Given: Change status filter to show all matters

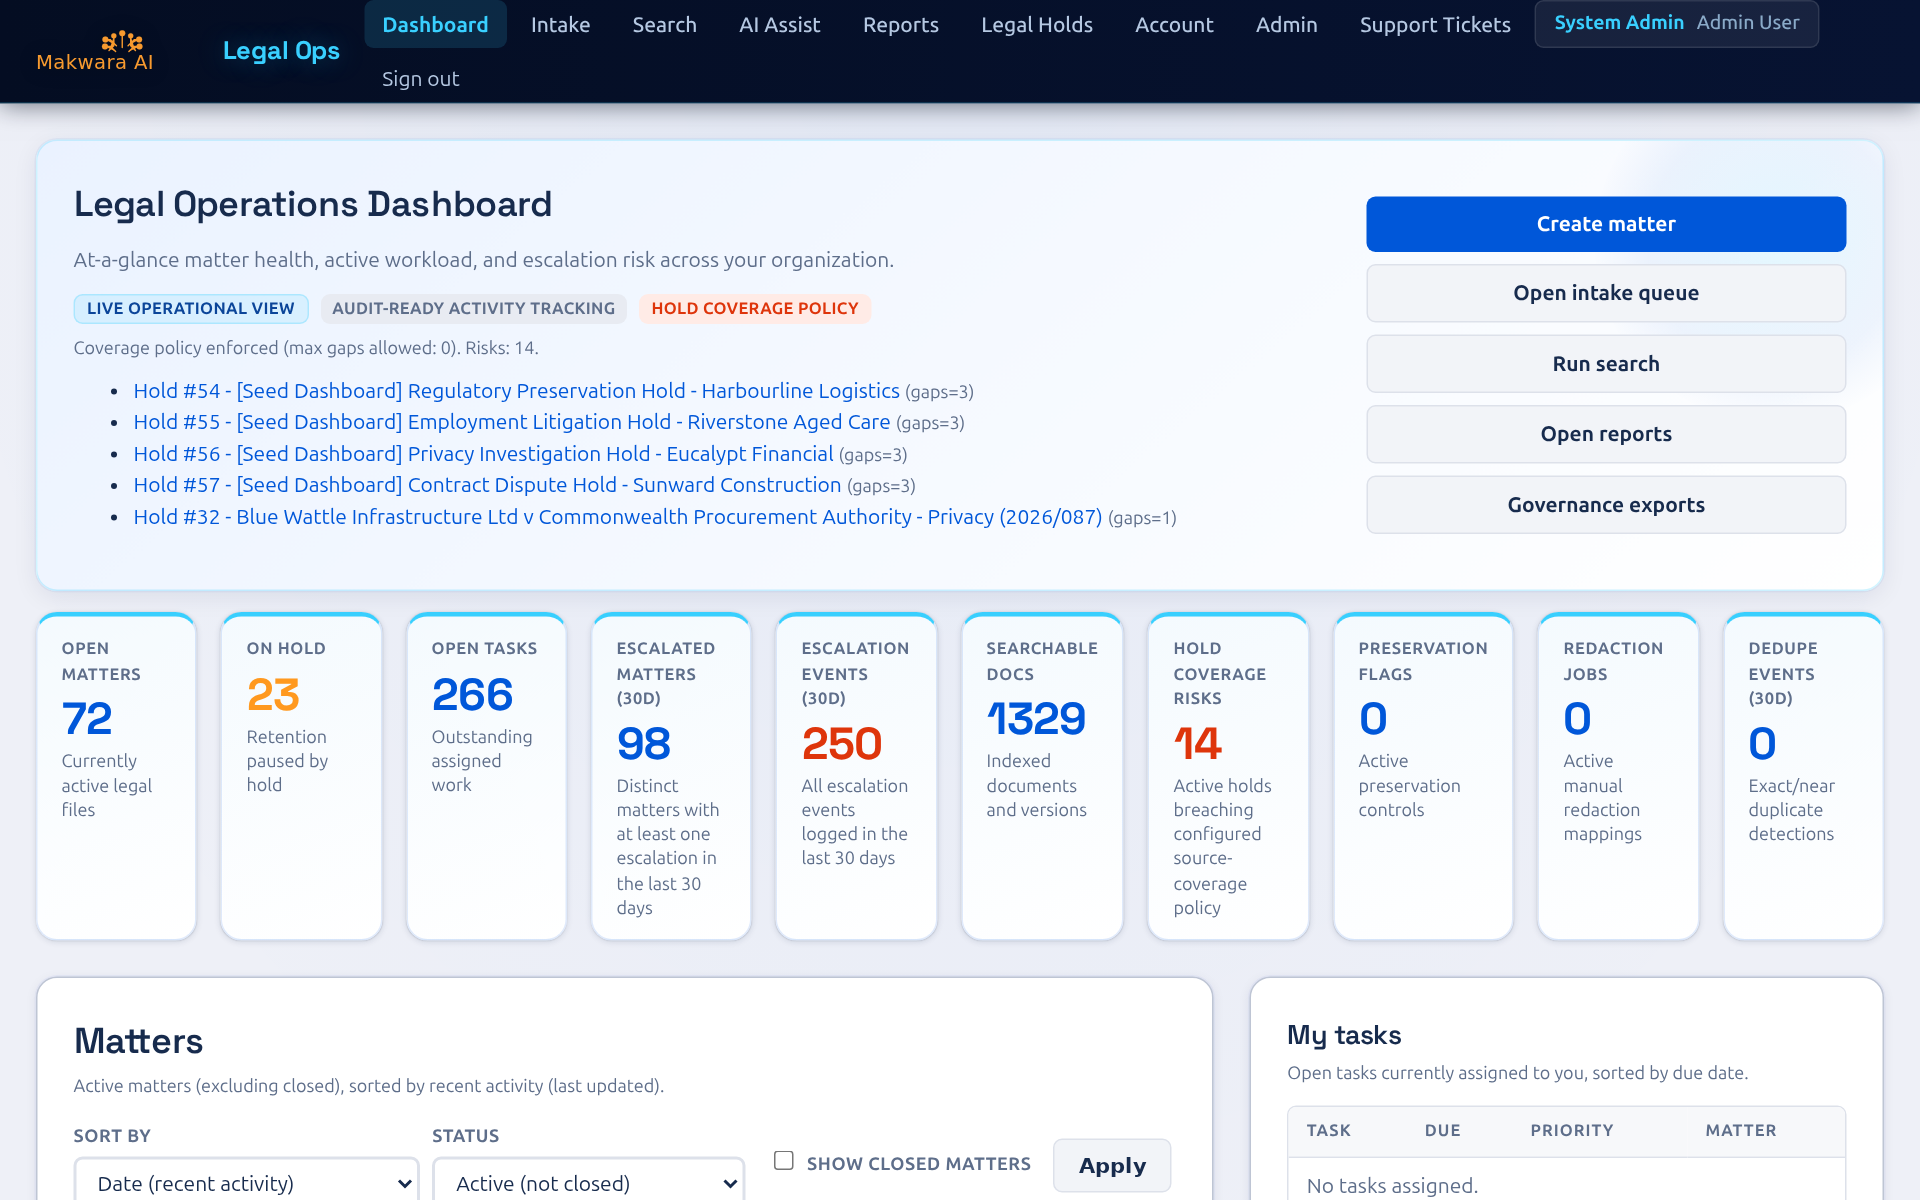Looking at the screenshot, I should click(x=588, y=1182).
